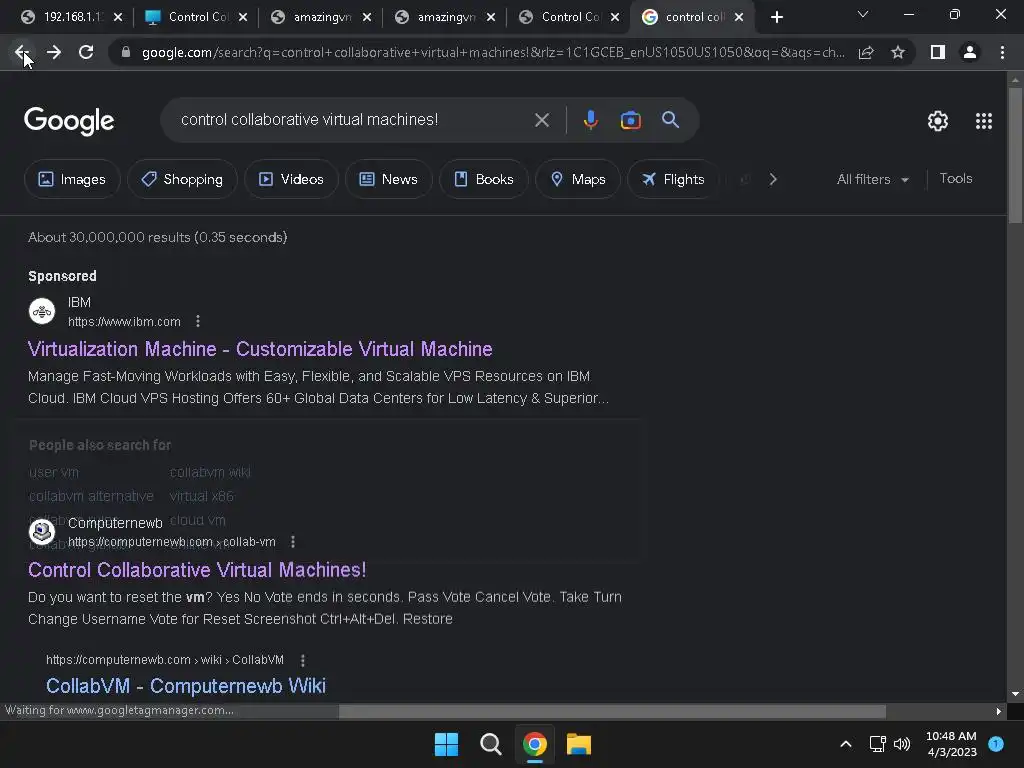The image size is (1024, 768).
Task: Filter results by News
Action: [389, 179]
